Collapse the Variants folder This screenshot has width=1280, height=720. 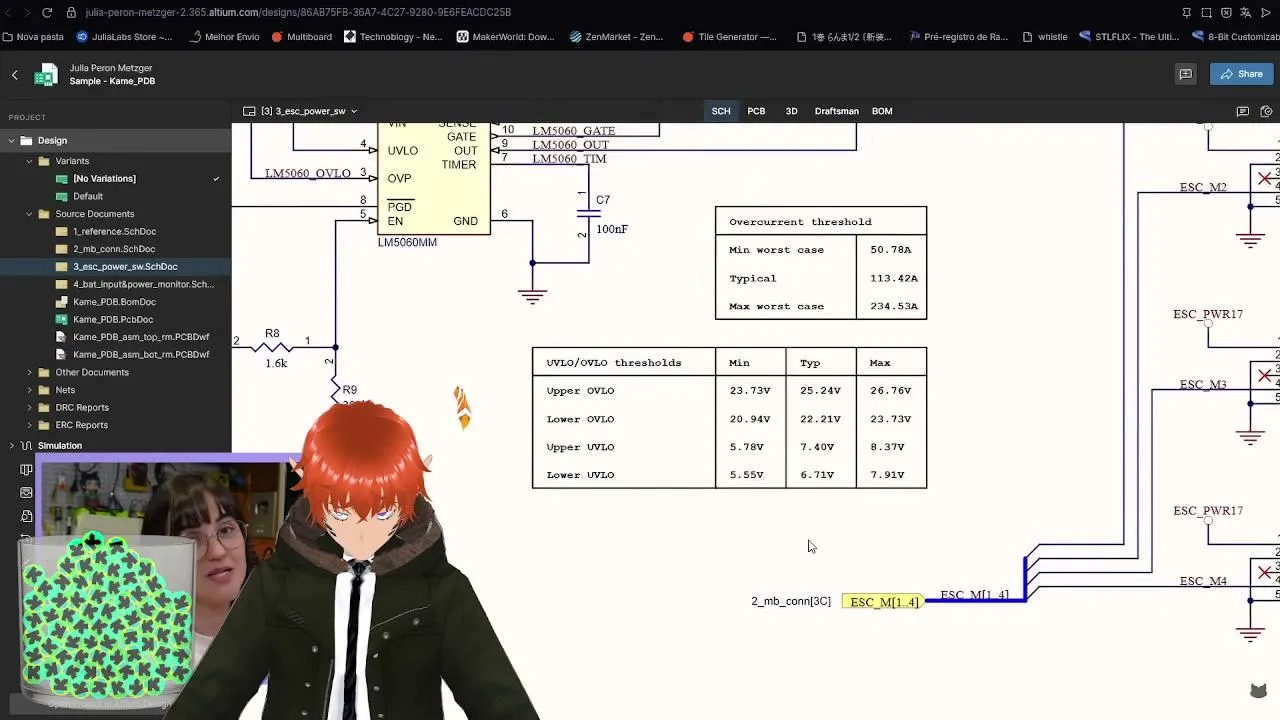[x=30, y=161]
